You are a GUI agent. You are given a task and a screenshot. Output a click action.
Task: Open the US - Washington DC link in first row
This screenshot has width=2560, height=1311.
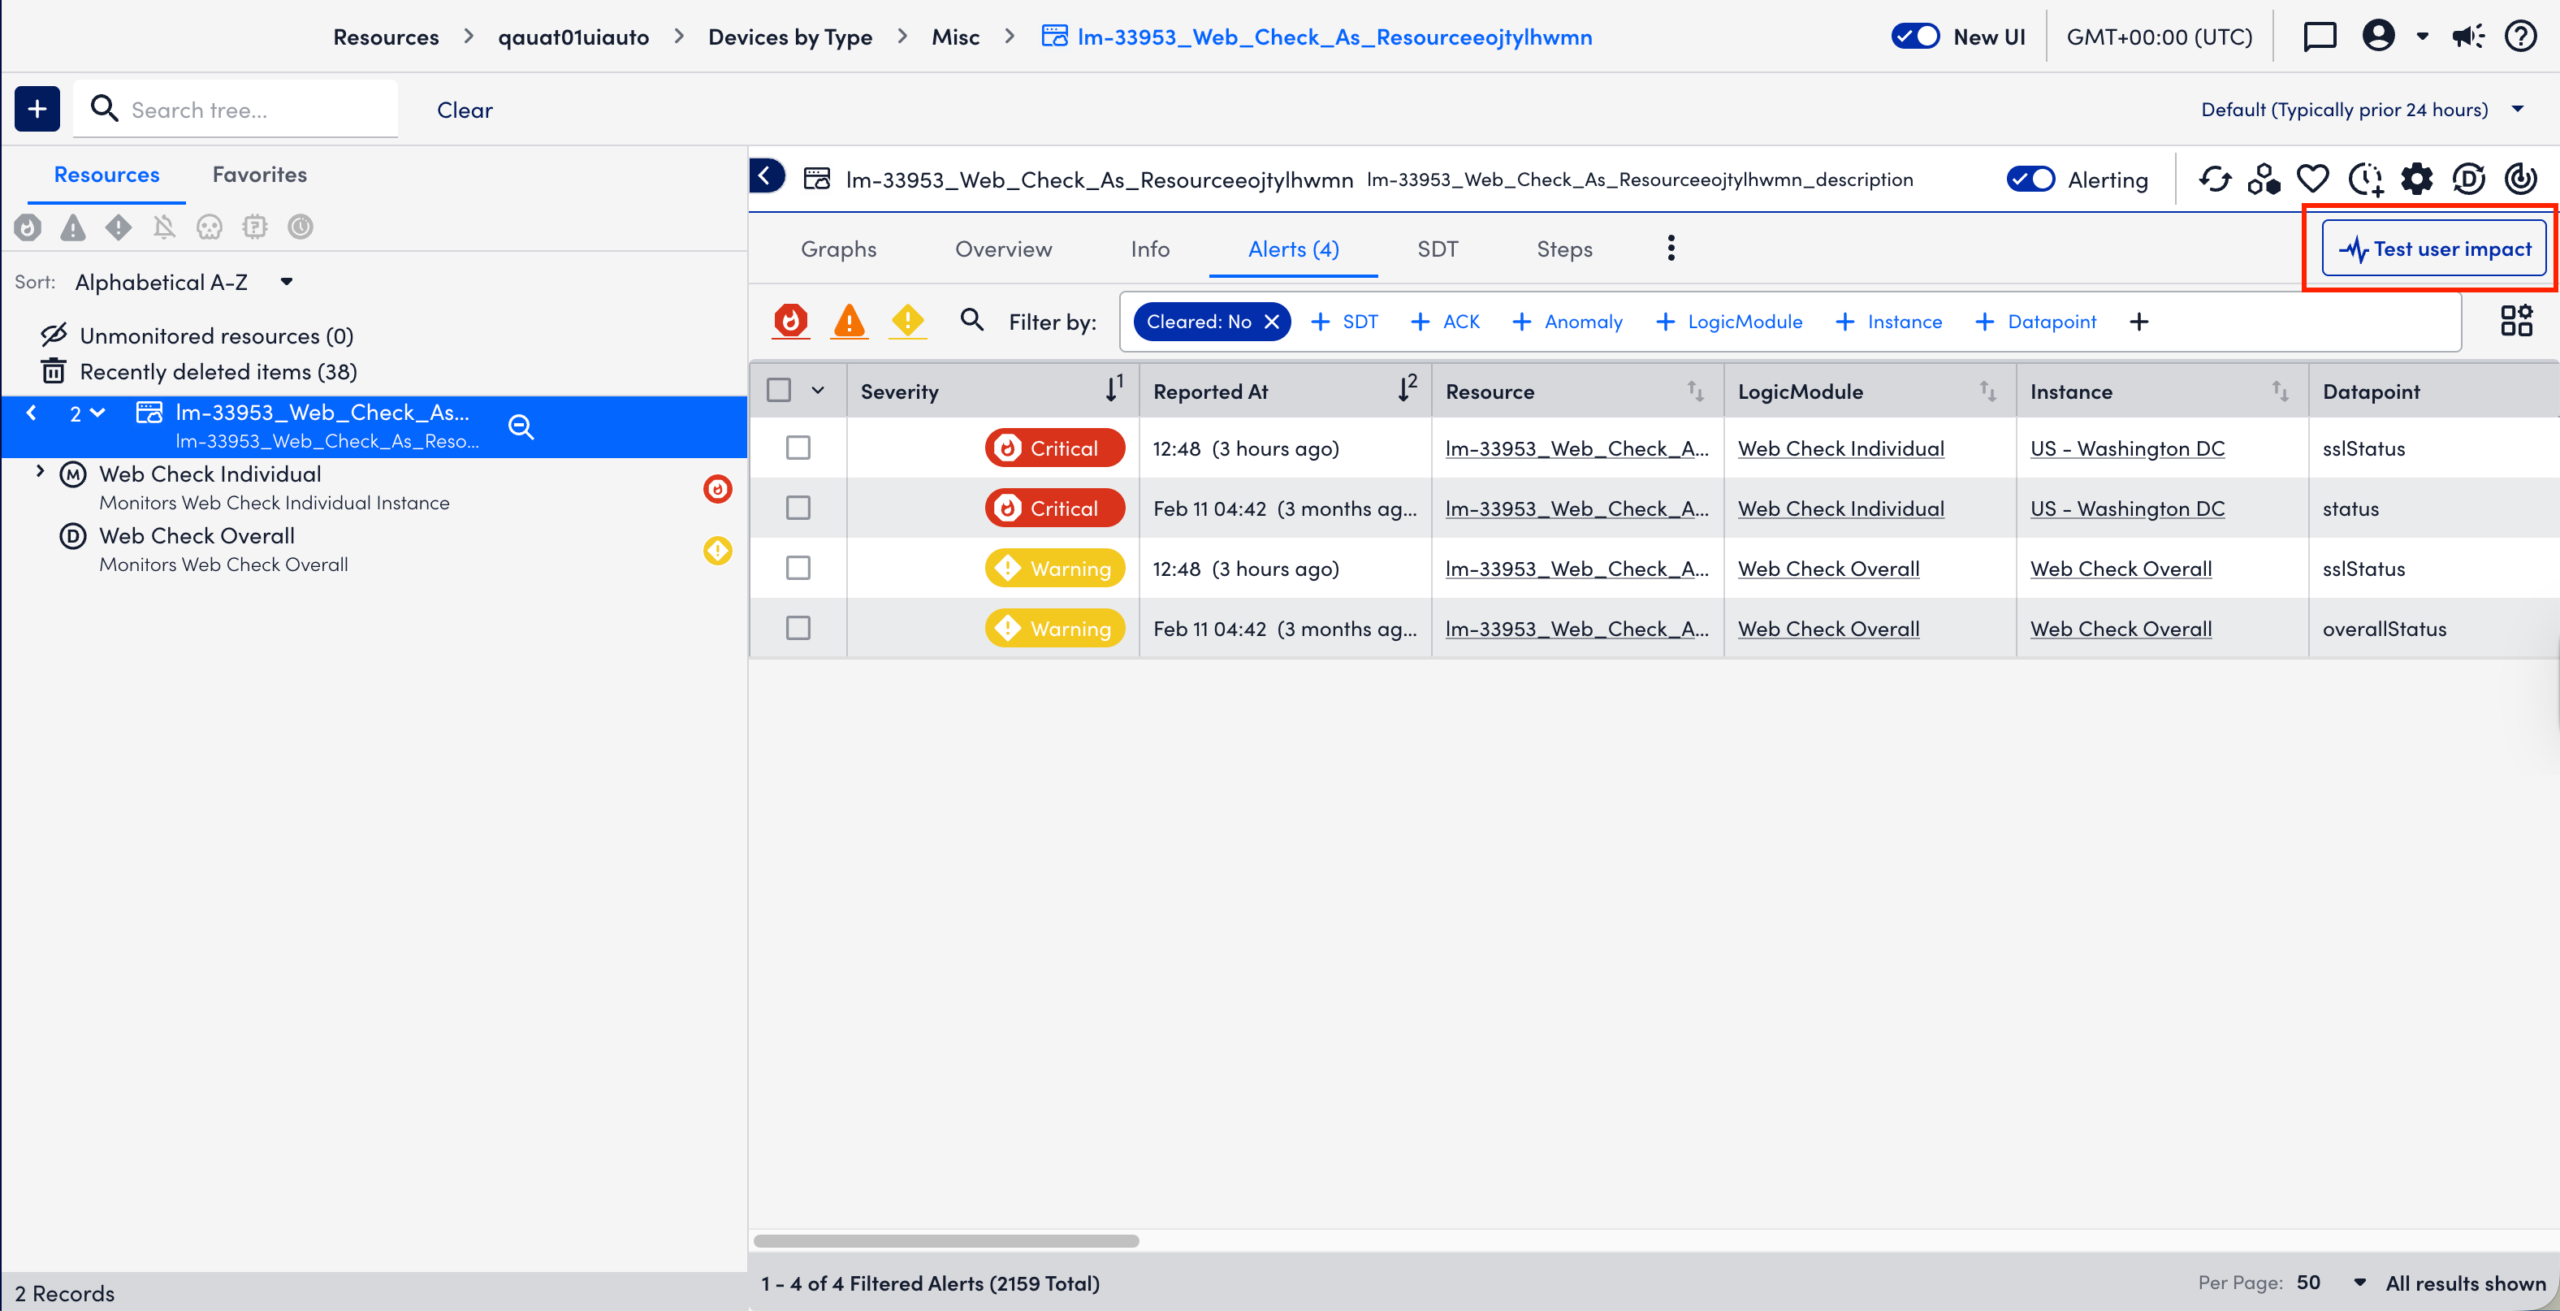click(2127, 448)
